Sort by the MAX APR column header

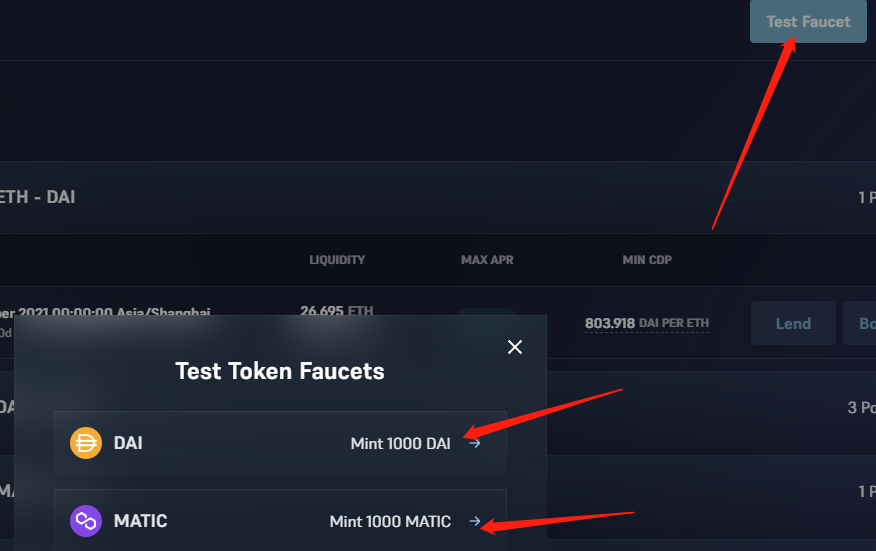click(x=487, y=260)
